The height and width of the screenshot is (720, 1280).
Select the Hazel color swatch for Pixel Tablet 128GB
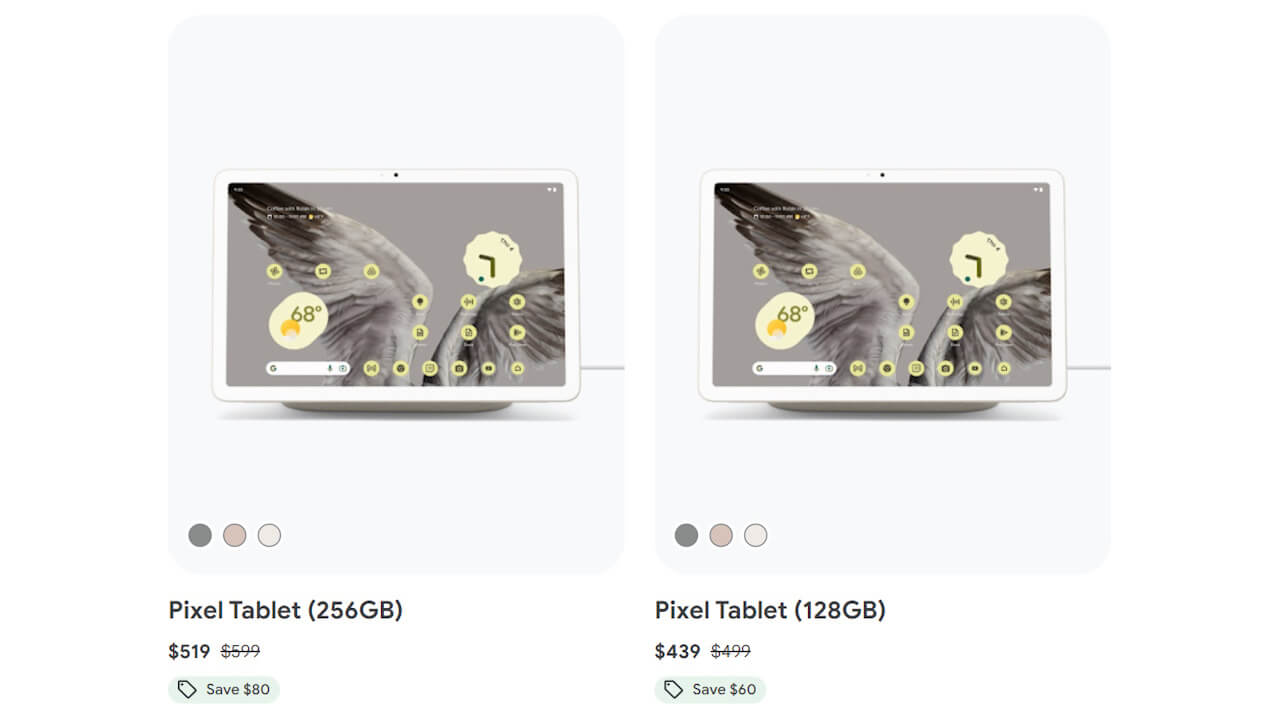pyautogui.click(x=686, y=535)
